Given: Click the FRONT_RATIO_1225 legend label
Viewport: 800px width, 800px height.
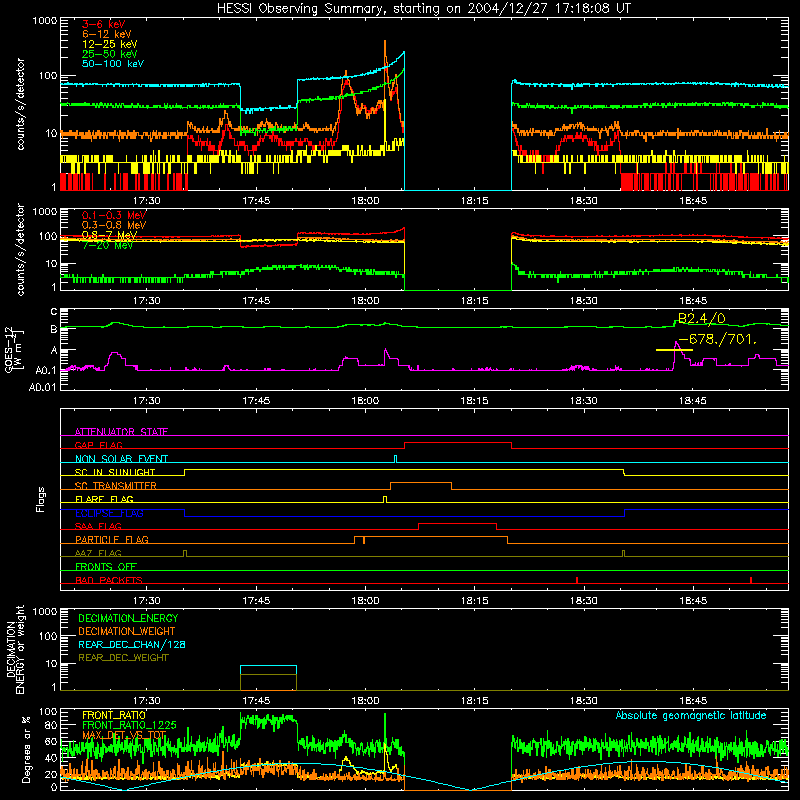Looking at the screenshot, I should click(x=129, y=725).
